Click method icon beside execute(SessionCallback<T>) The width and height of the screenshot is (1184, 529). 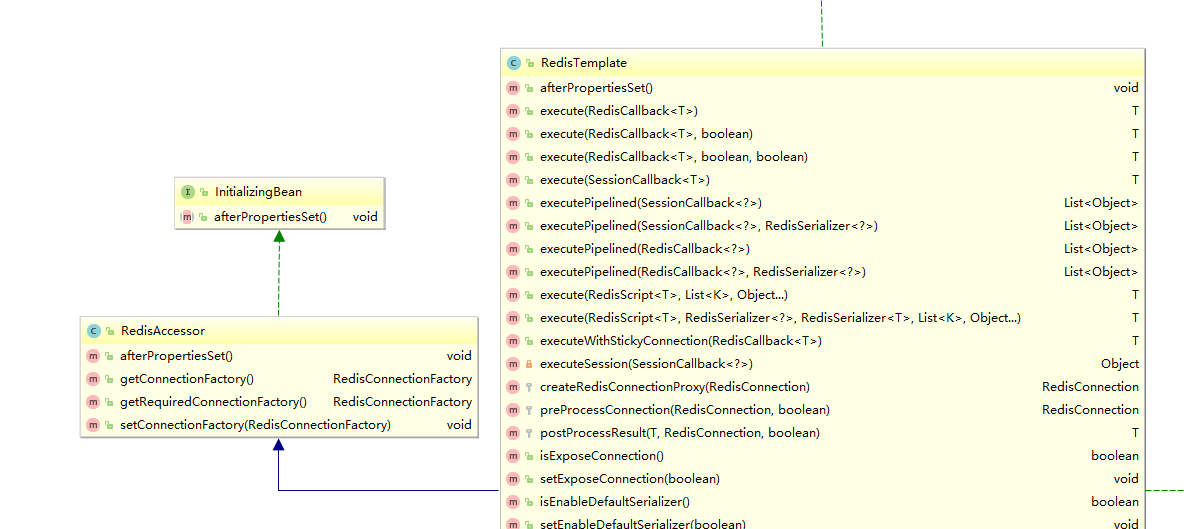tap(513, 180)
